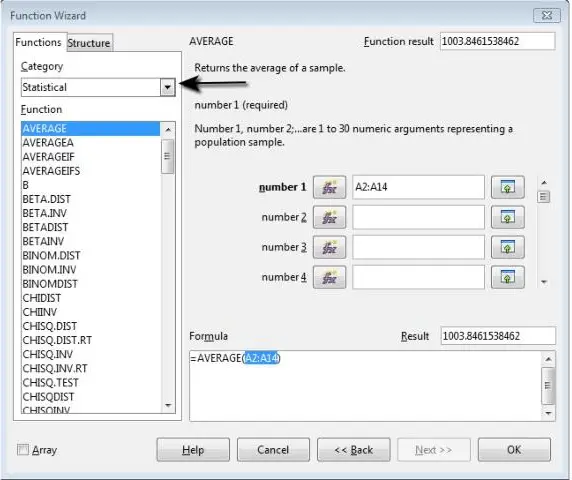Select CHIINV in the function list
This screenshot has height=480, width=572.
(90, 312)
